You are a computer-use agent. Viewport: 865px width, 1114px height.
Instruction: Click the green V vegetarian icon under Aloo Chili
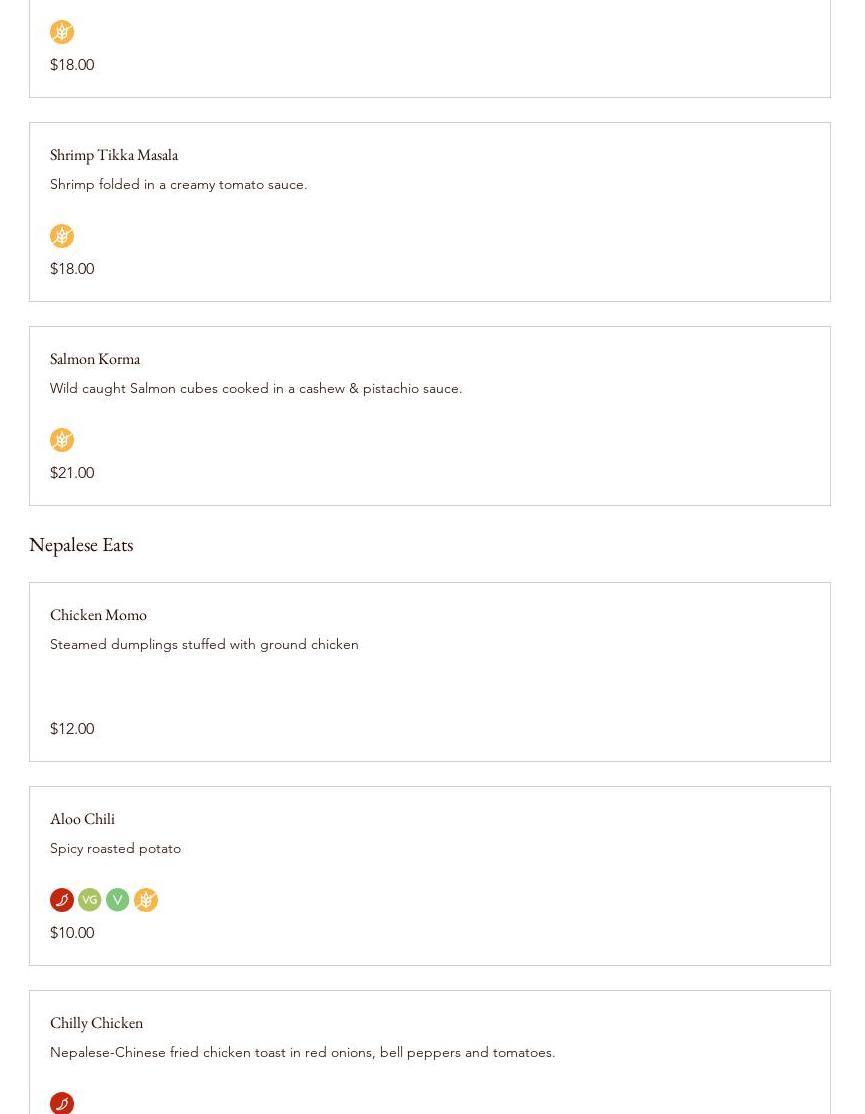pyautogui.click(x=118, y=899)
